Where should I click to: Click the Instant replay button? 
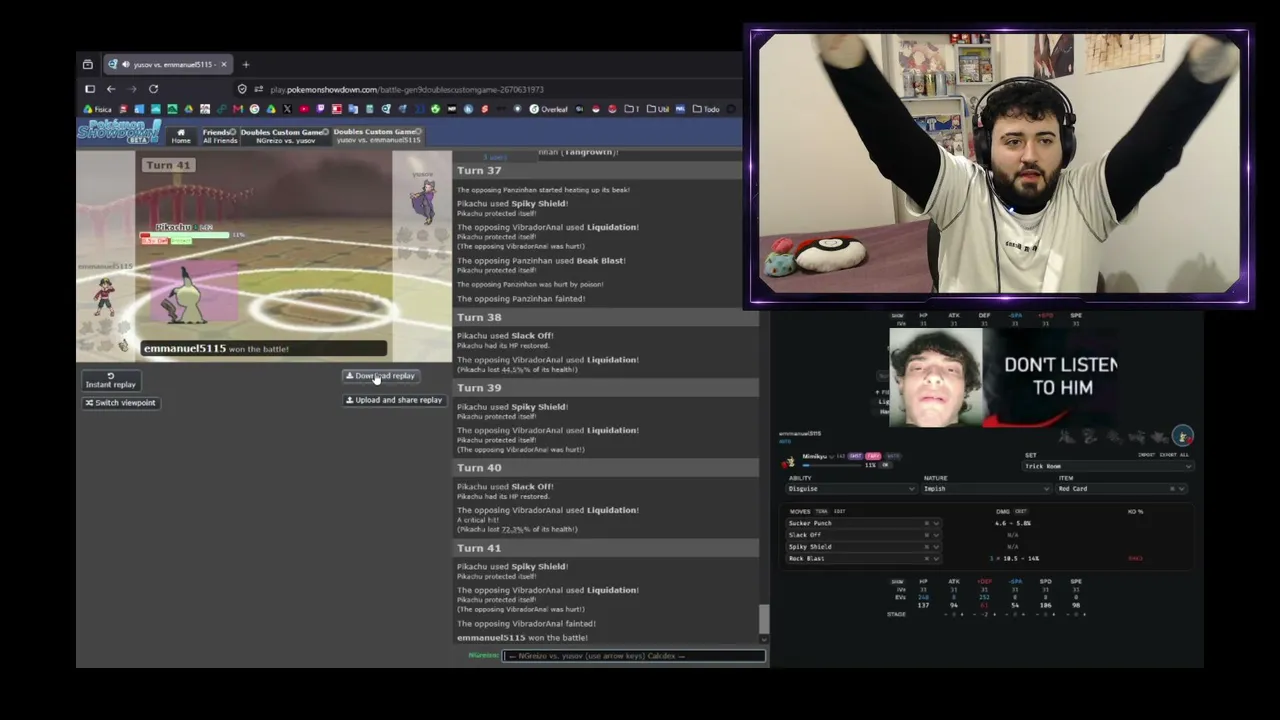pos(111,381)
